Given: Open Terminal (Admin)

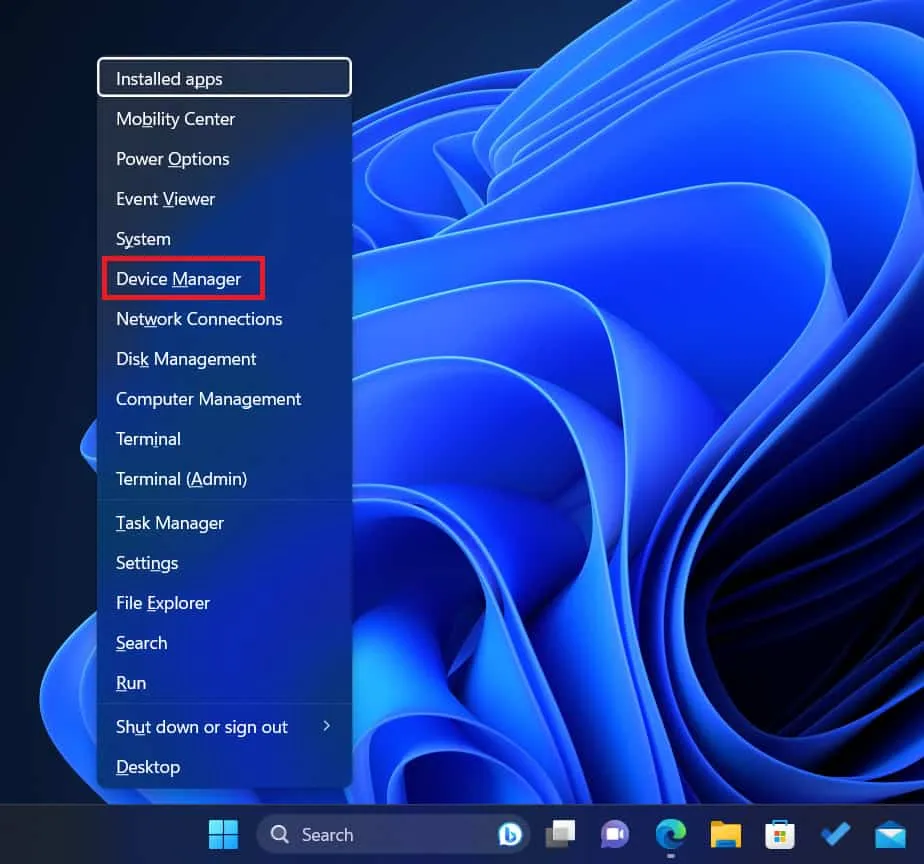Looking at the screenshot, I should 225,479.
